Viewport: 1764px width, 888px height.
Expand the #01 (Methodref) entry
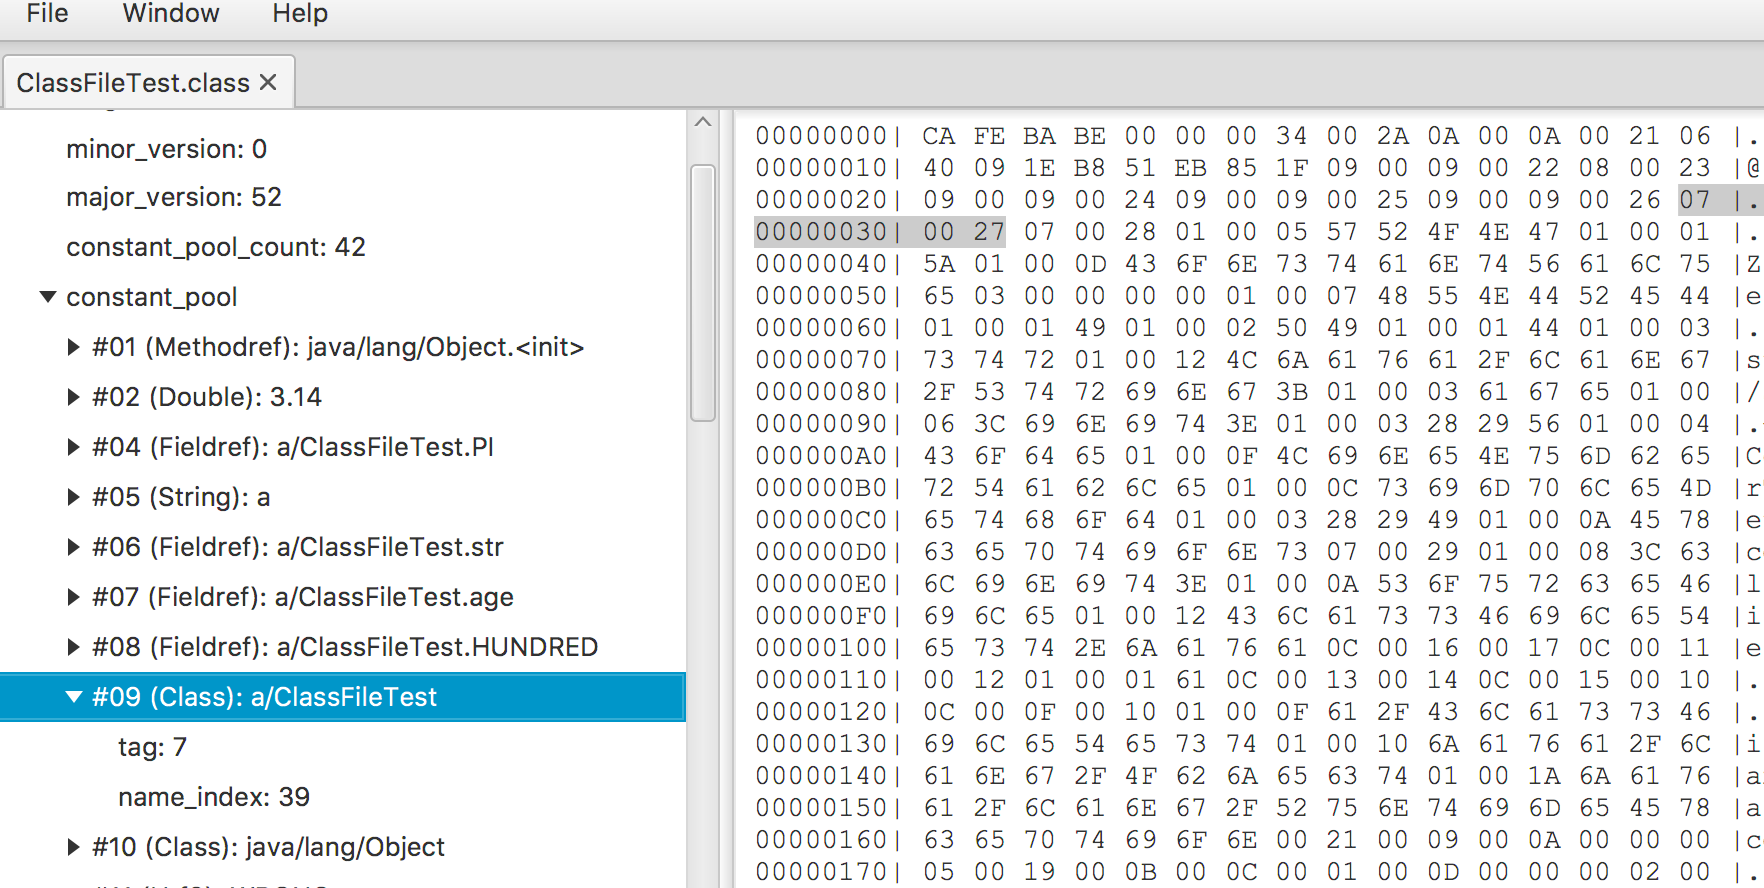point(73,347)
